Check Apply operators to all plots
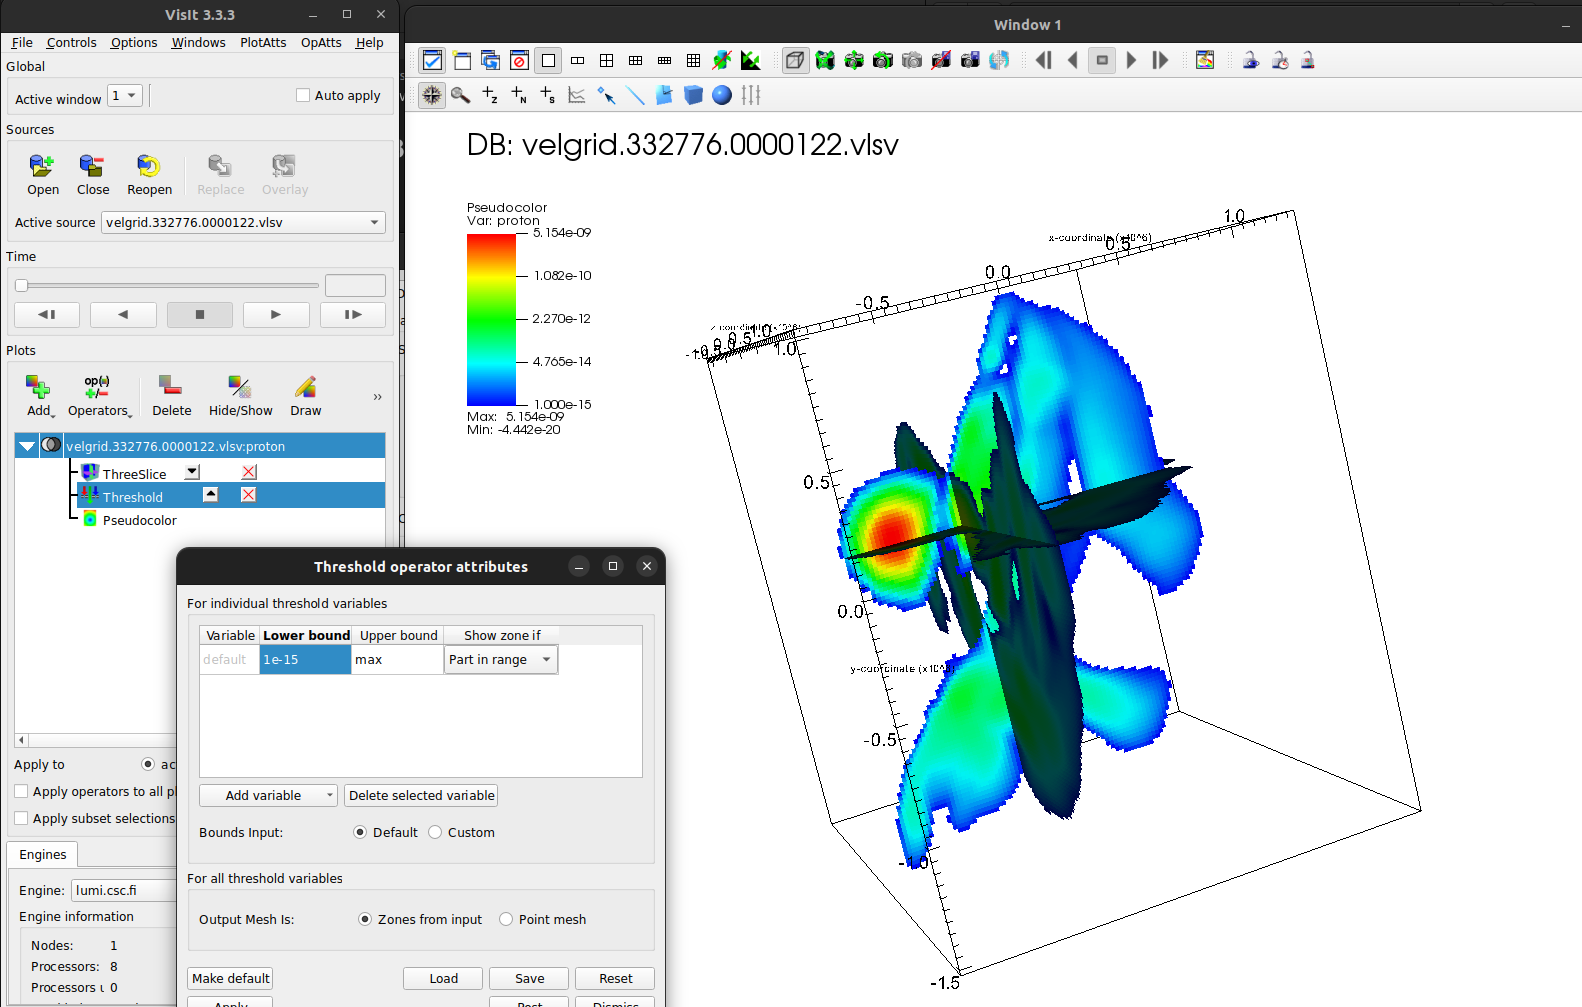 click(21, 791)
